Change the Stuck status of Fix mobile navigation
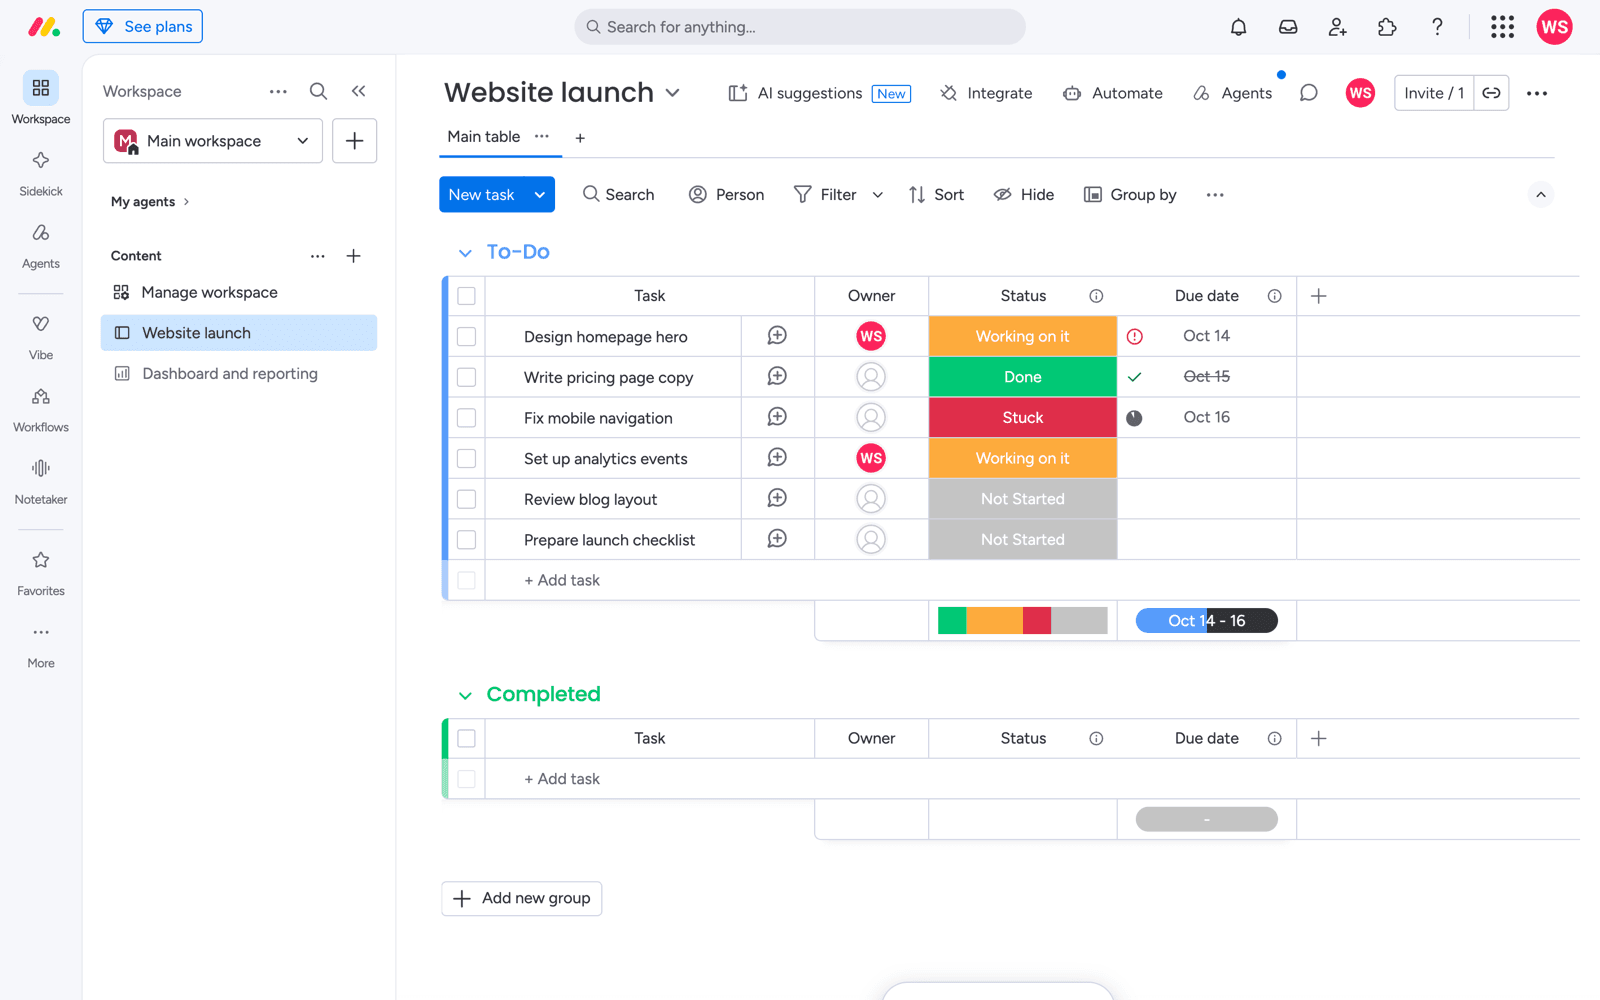The image size is (1600, 1000). tap(1022, 418)
